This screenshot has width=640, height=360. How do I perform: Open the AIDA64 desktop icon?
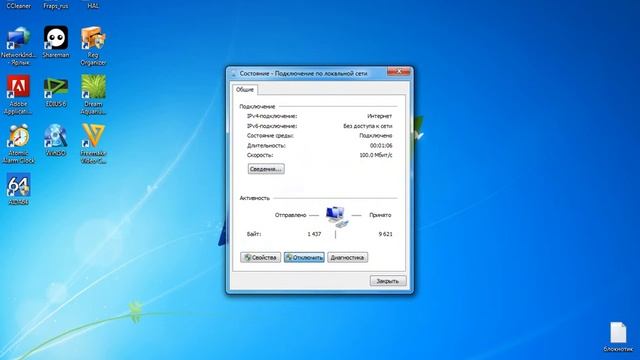click(18, 189)
